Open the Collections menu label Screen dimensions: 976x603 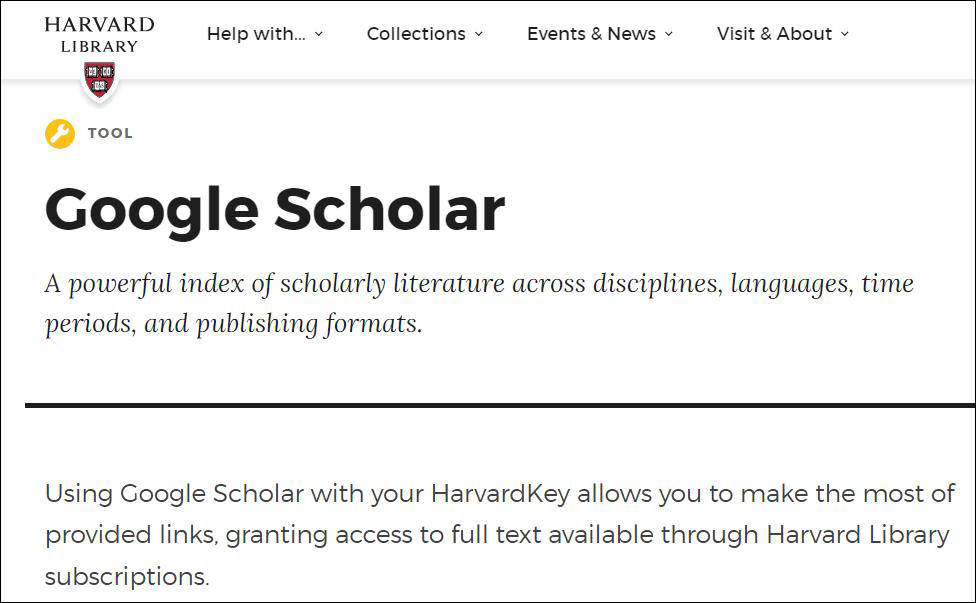(416, 34)
